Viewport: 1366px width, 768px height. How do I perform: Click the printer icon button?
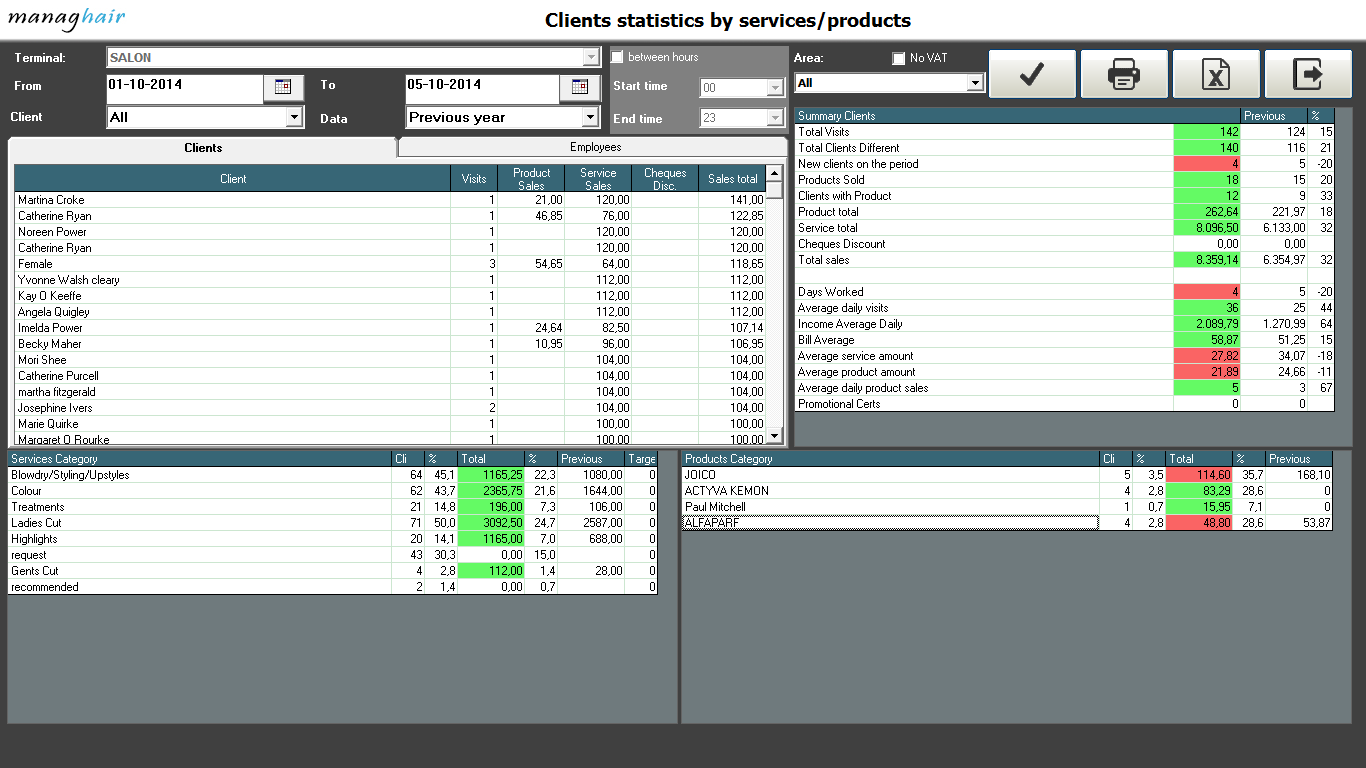pos(1124,74)
